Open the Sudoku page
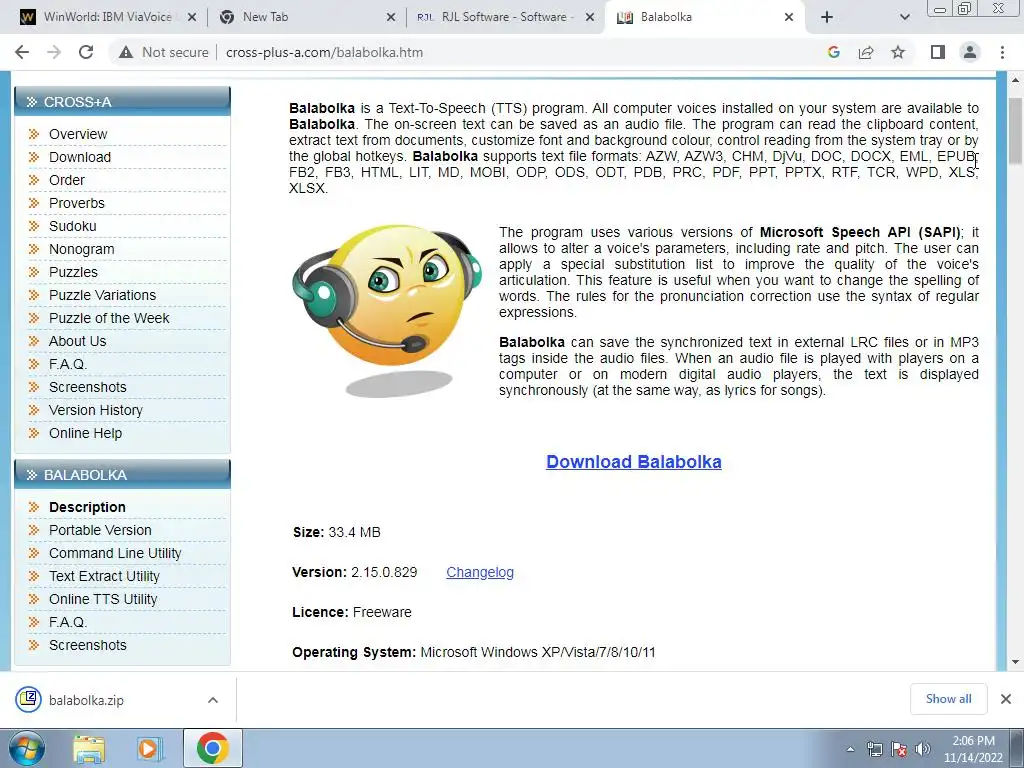Image resolution: width=1024 pixels, height=768 pixels. pos(72,226)
